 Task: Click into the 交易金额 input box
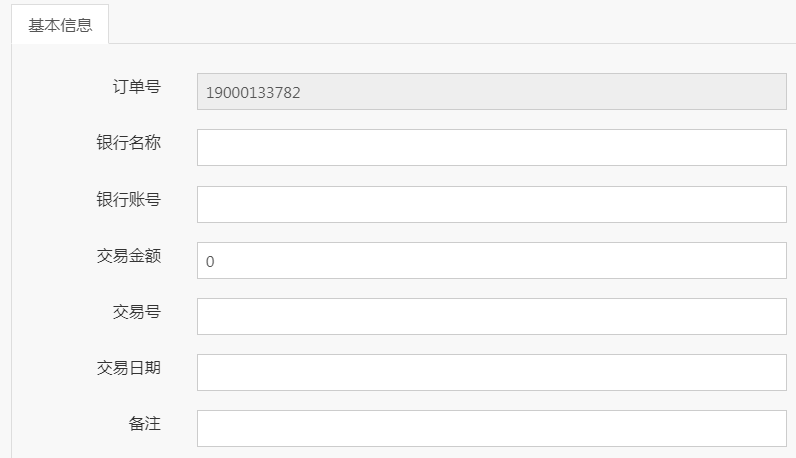point(492,260)
